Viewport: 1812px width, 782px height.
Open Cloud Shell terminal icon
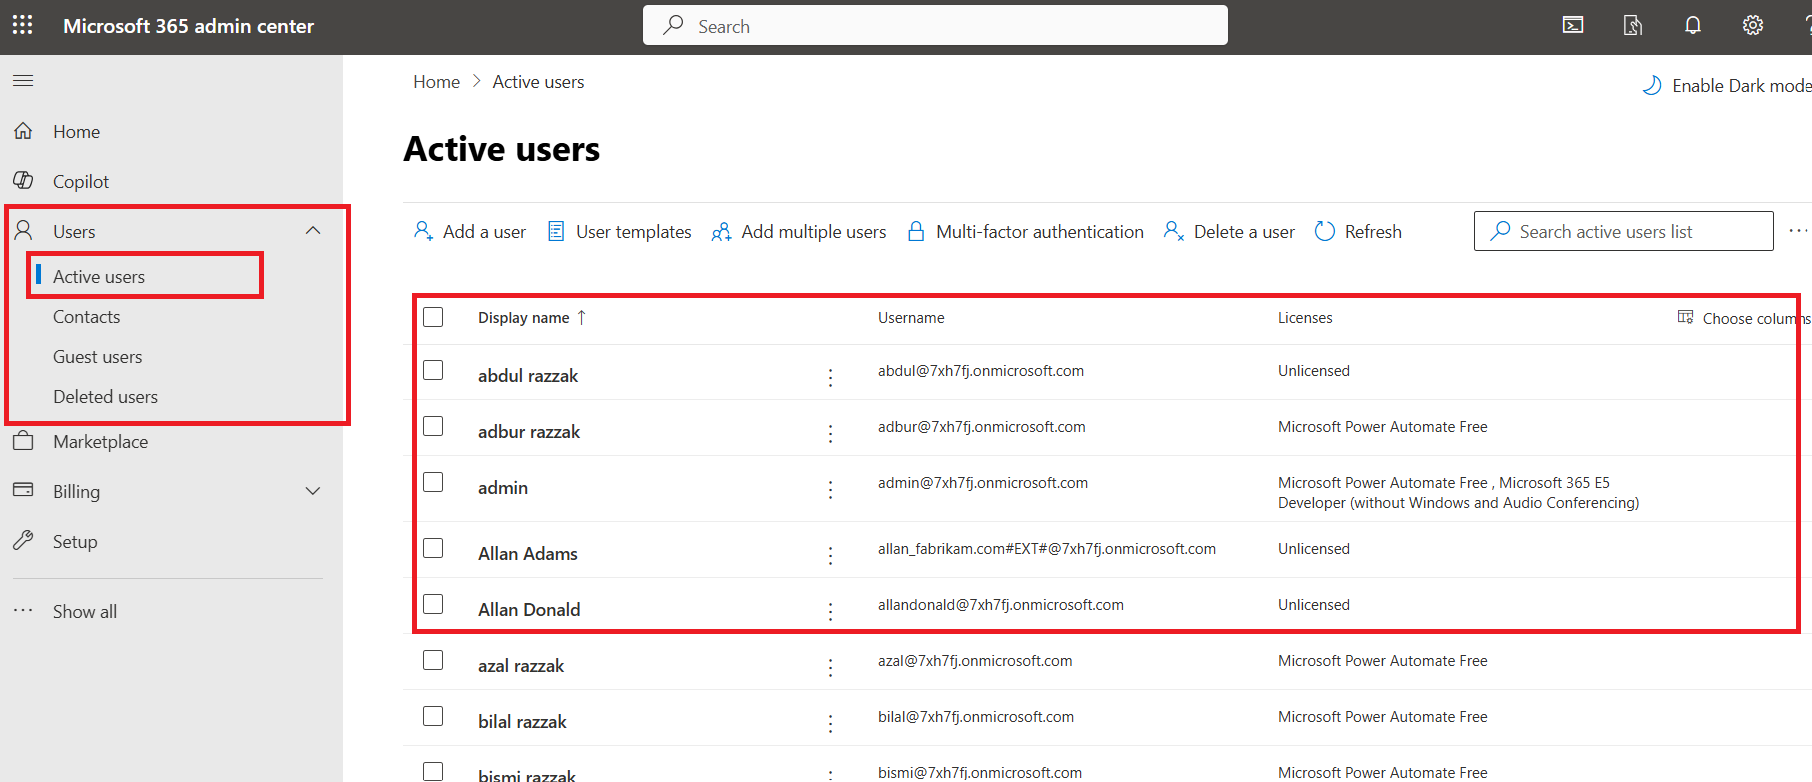(x=1572, y=25)
